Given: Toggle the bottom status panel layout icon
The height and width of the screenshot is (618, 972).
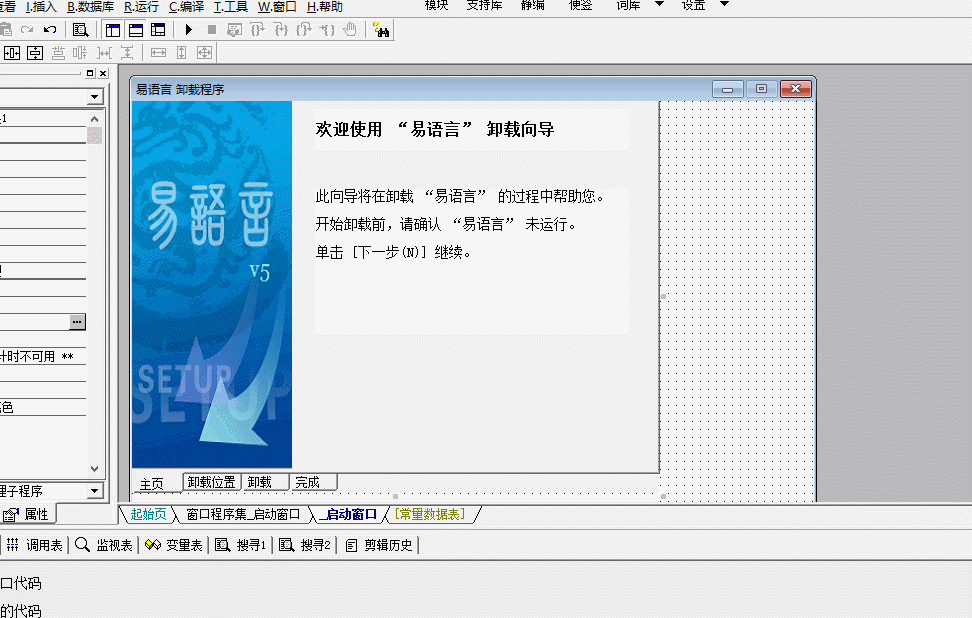Looking at the screenshot, I should tap(136, 30).
